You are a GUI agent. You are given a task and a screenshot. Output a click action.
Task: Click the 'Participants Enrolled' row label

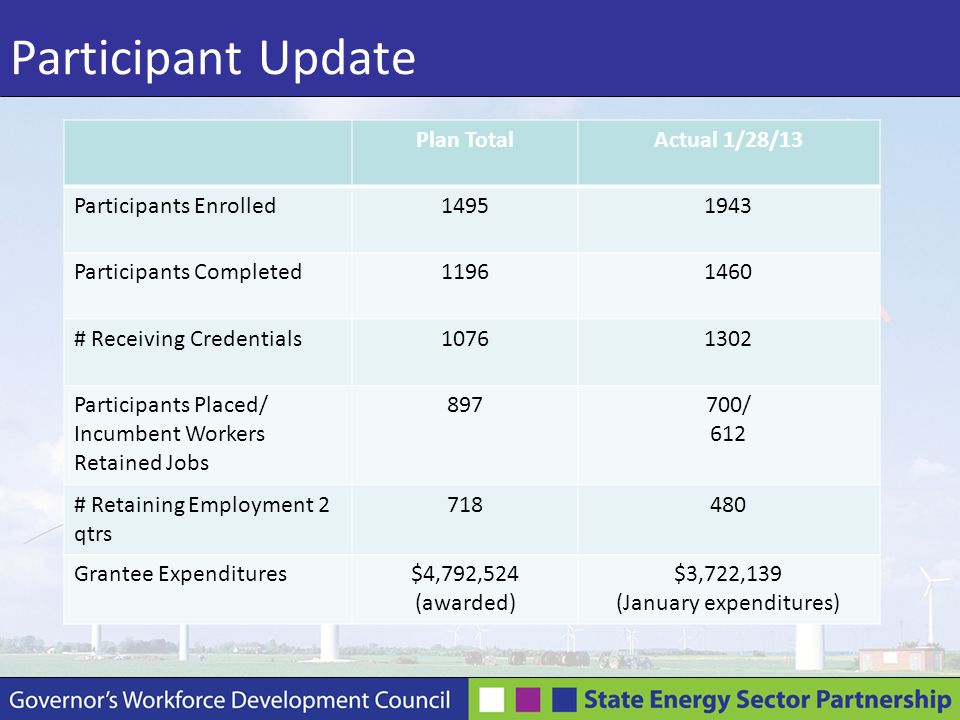(175, 206)
